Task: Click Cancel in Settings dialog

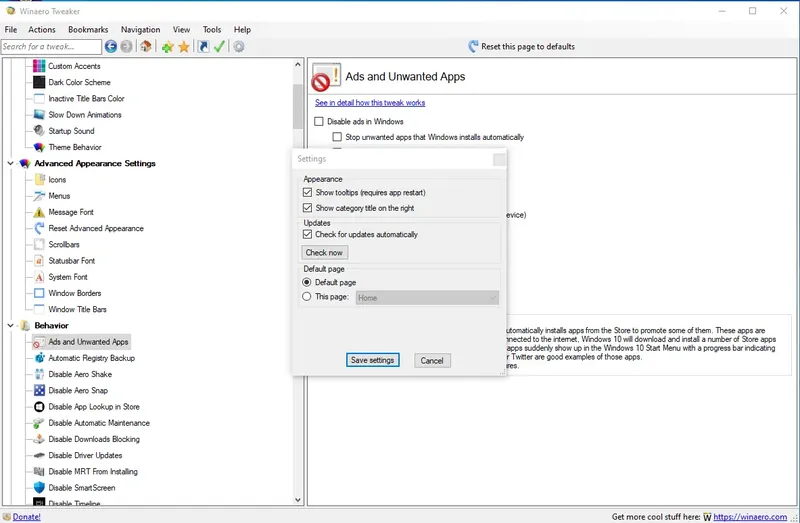Action: pyautogui.click(x=432, y=361)
